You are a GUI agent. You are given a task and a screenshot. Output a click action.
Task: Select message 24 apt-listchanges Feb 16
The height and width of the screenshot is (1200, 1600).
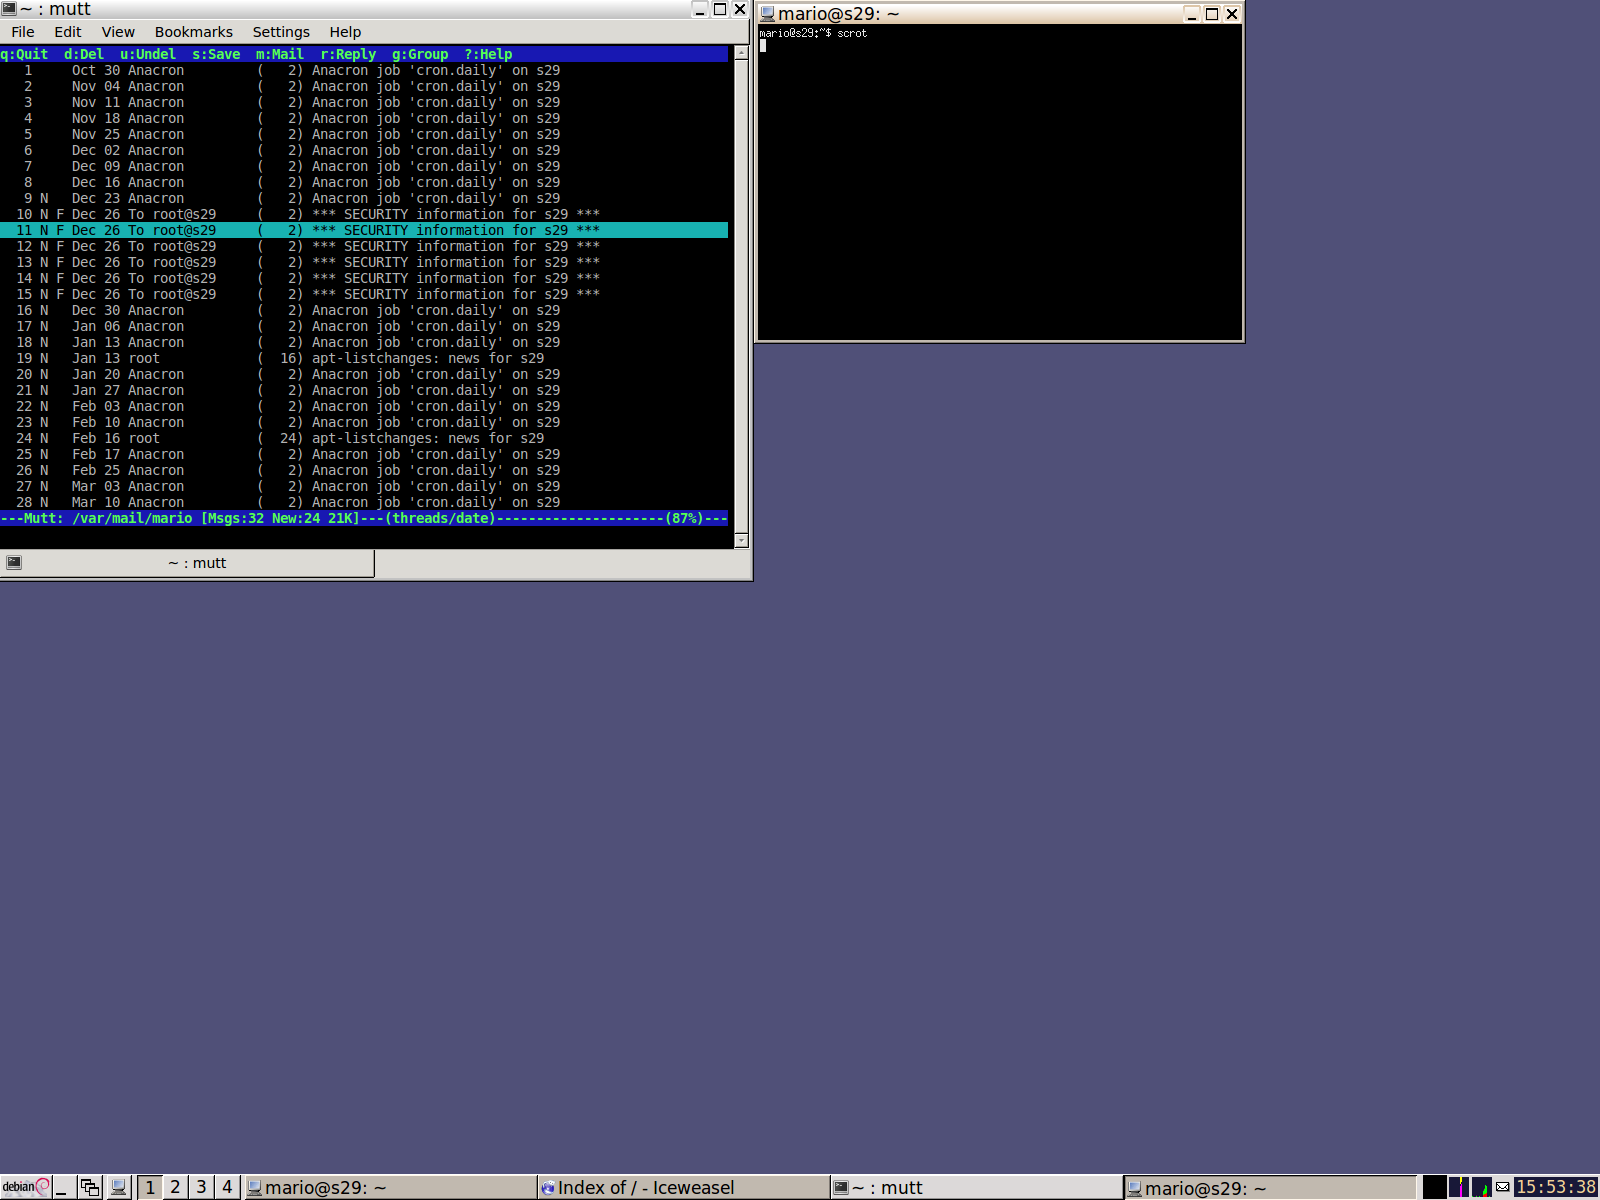[364, 438]
